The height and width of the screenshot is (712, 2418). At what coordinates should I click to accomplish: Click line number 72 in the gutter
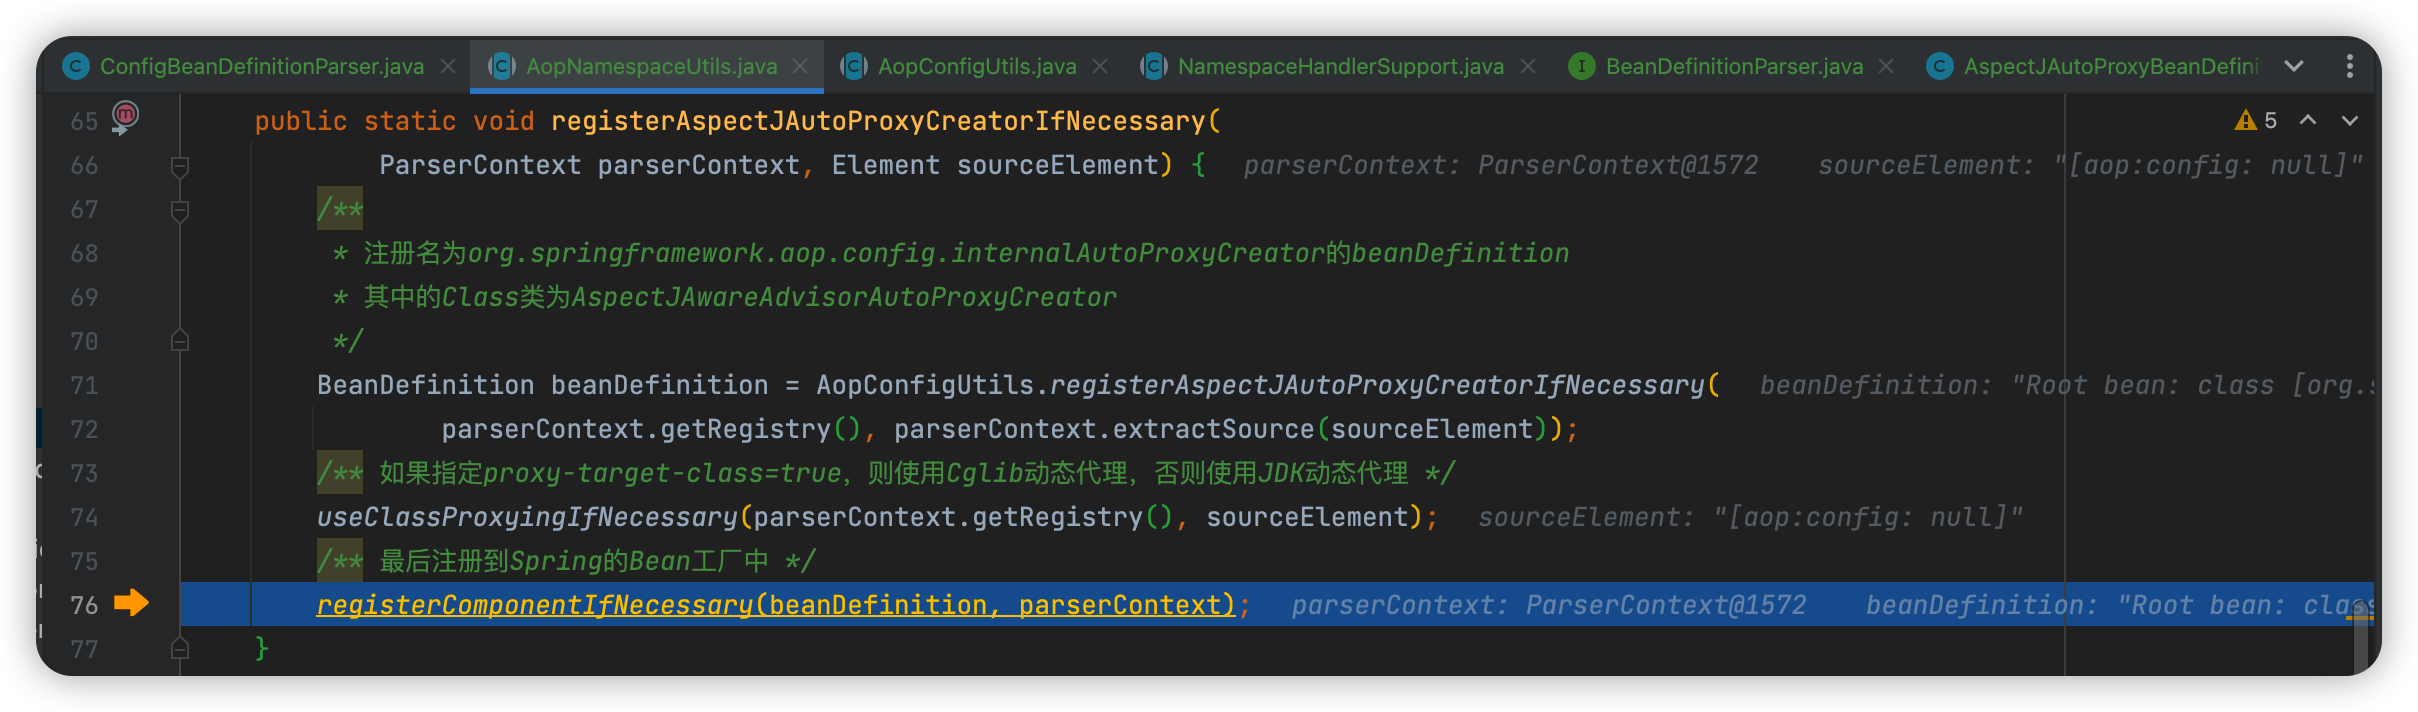coord(84,430)
